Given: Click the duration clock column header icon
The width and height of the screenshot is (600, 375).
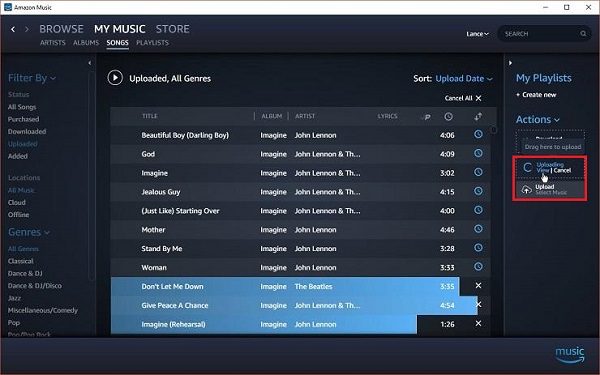Looking at the screenshot, I should click(x=448, y=116).
